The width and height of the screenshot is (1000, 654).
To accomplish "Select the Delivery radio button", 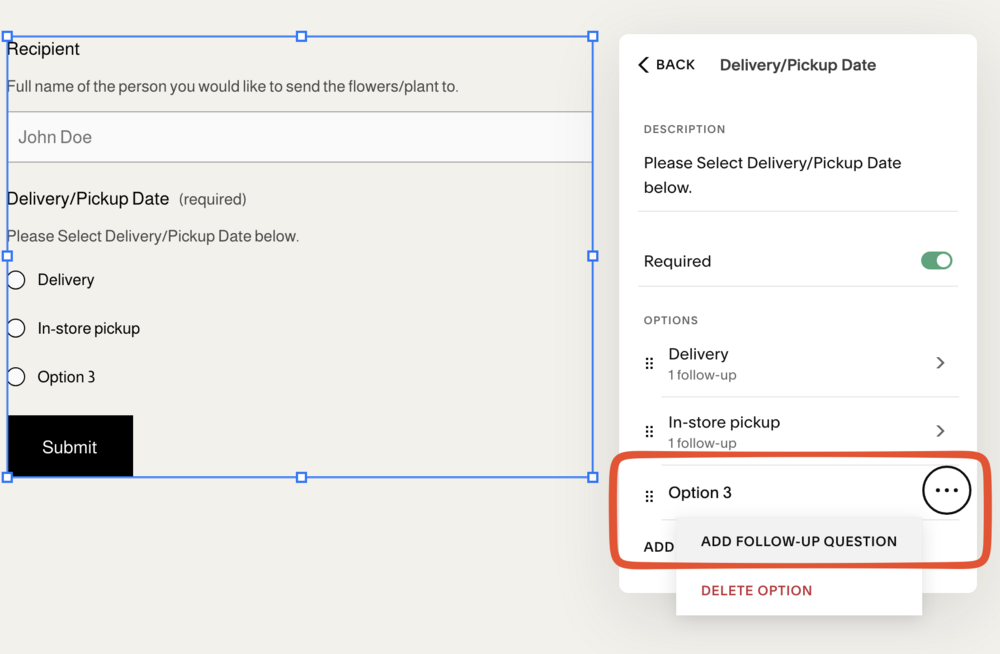I will click(15, 280).
